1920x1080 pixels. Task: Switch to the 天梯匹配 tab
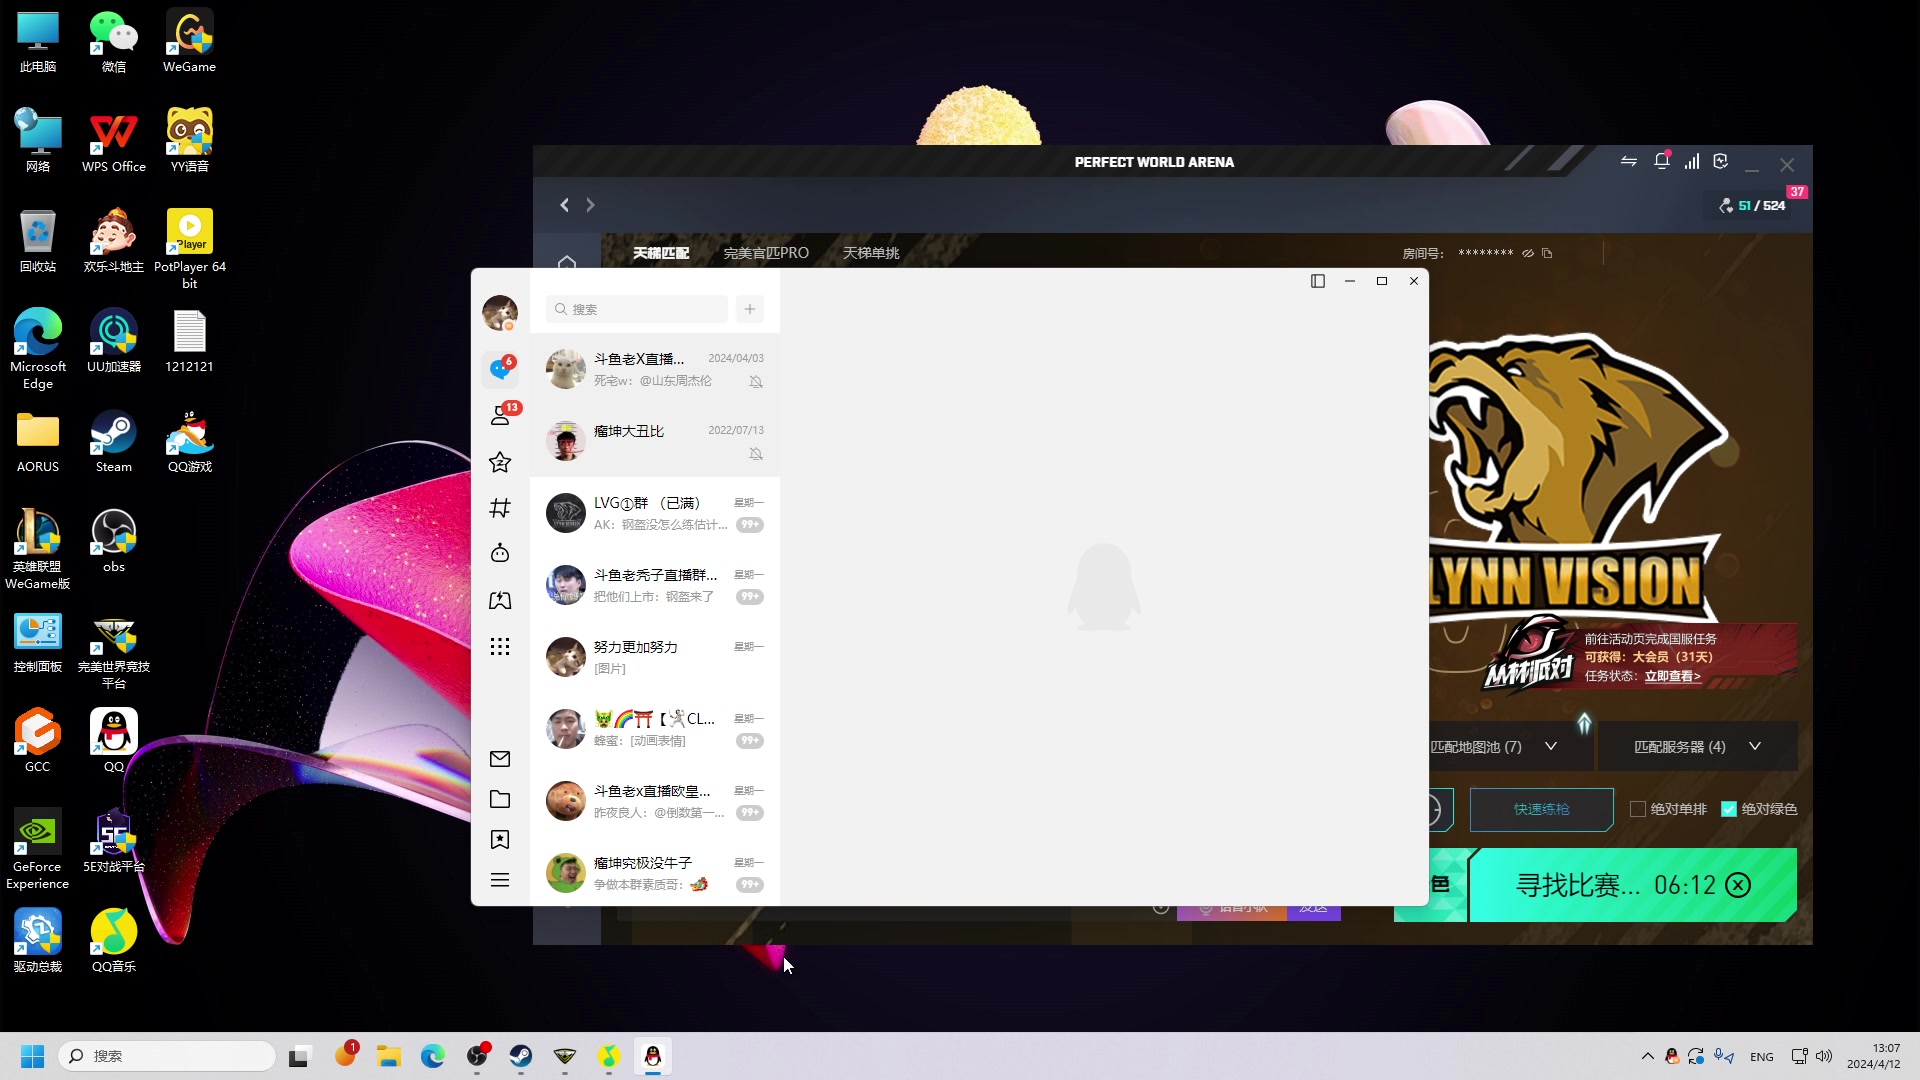coord(661,253)
